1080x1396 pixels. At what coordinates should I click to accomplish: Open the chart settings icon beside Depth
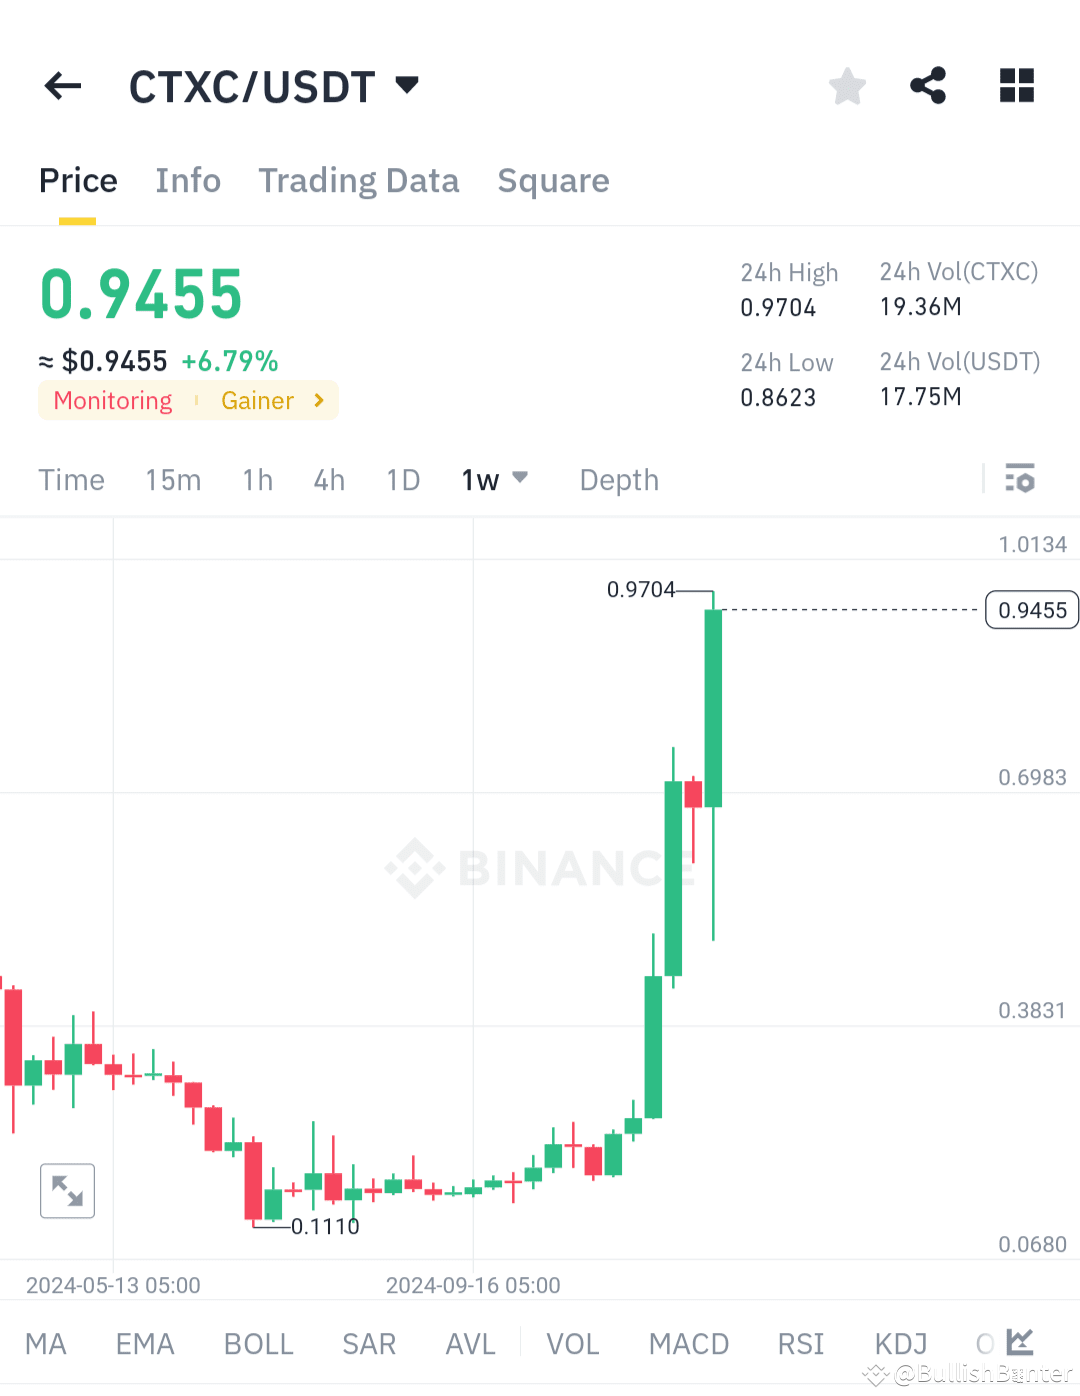pos(1020,479)
